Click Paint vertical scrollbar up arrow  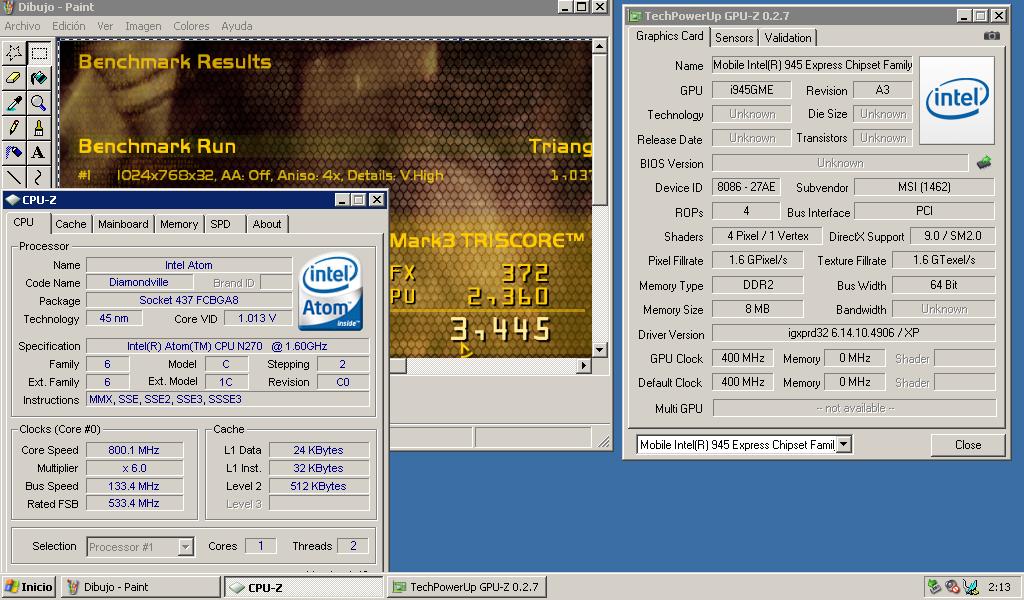tap(599, 46)
